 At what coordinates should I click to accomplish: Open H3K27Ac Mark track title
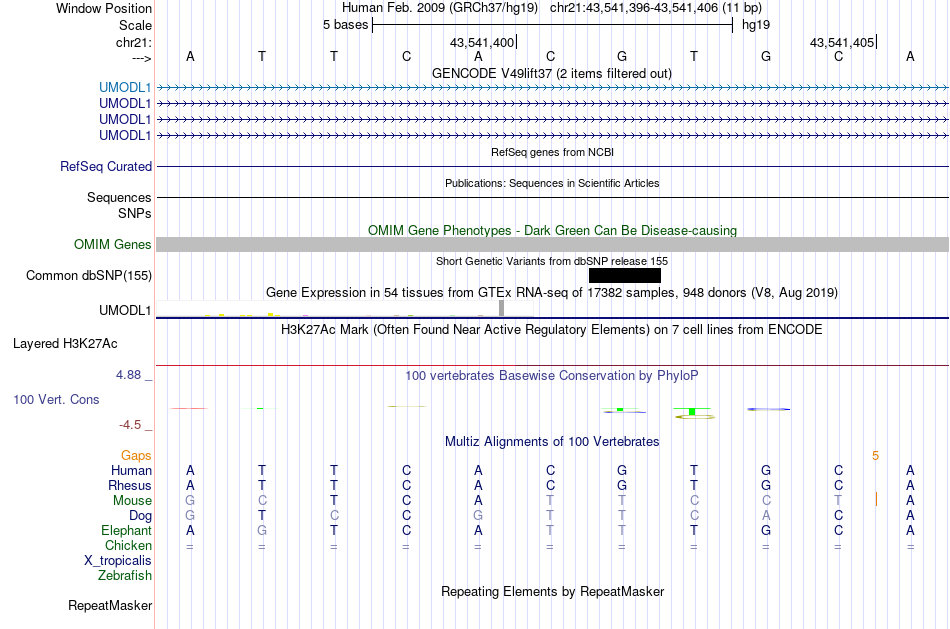coord(552,330)
